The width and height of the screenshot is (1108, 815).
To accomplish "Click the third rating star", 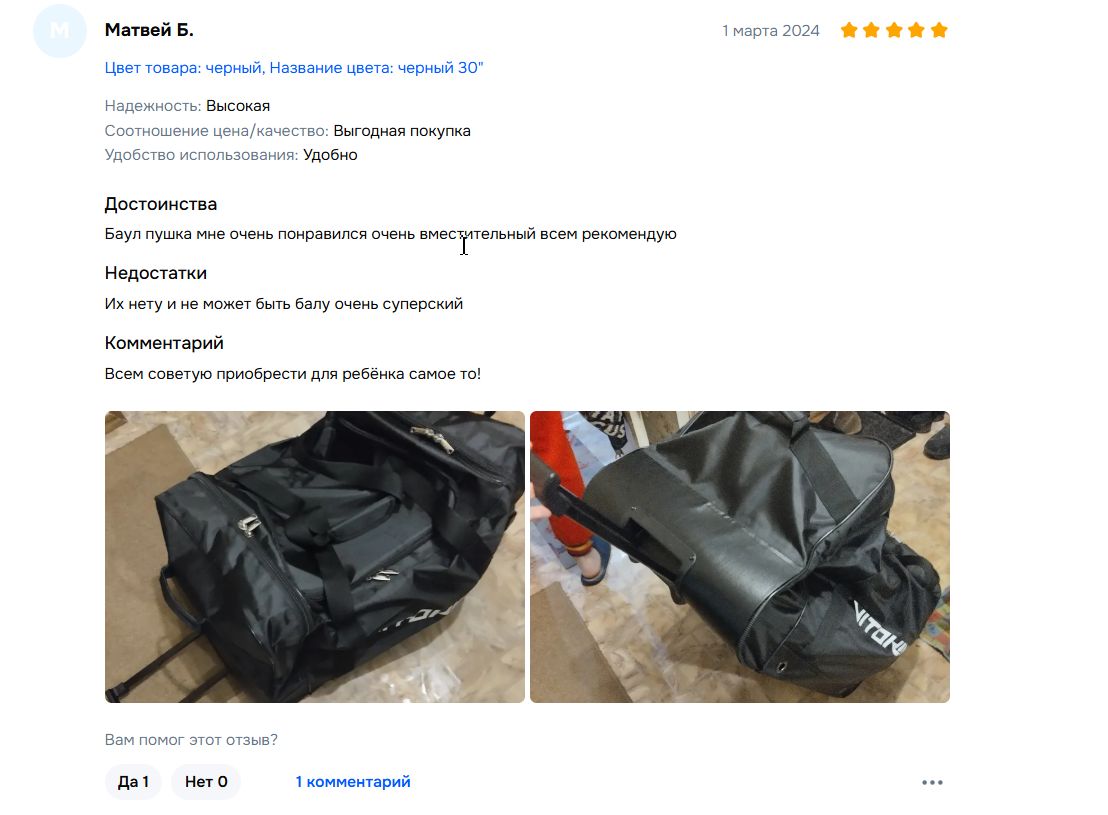I will (895, 30).
